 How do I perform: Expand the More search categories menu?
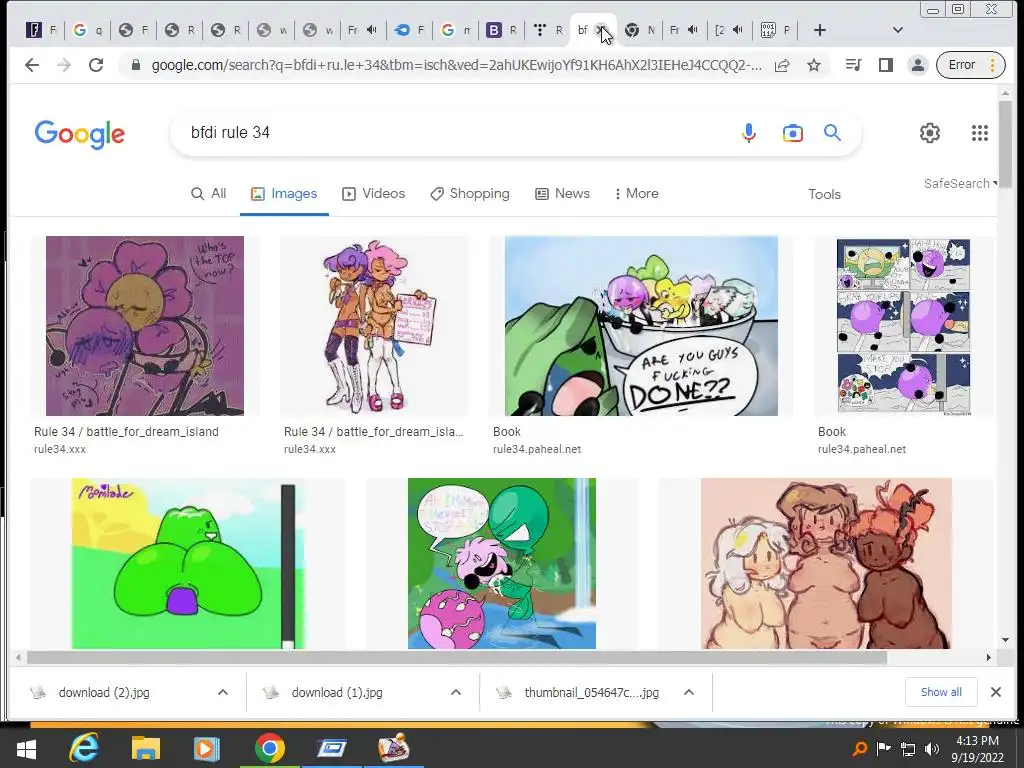coord(636,193)
